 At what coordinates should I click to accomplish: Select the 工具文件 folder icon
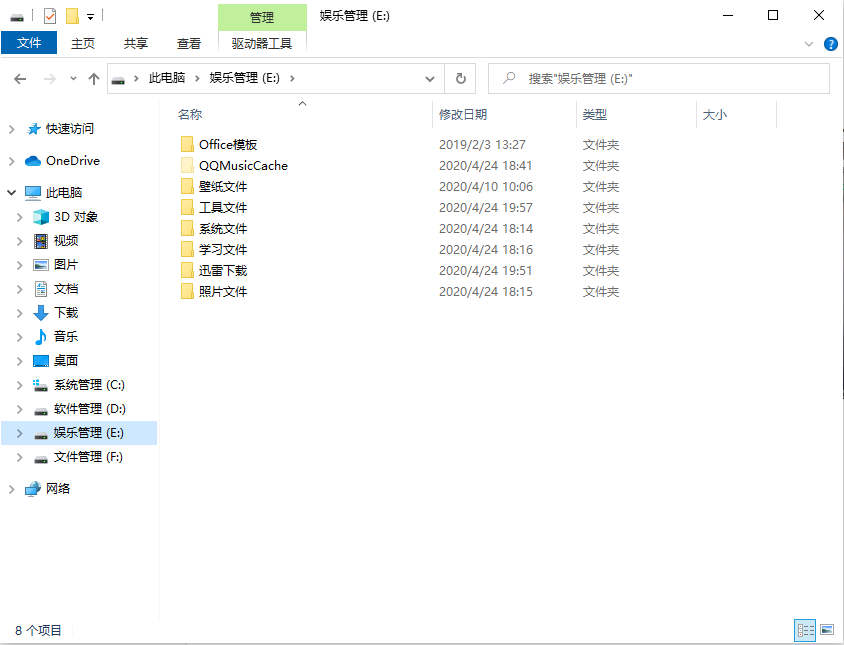pyautogui.click(x=187, y=207)
